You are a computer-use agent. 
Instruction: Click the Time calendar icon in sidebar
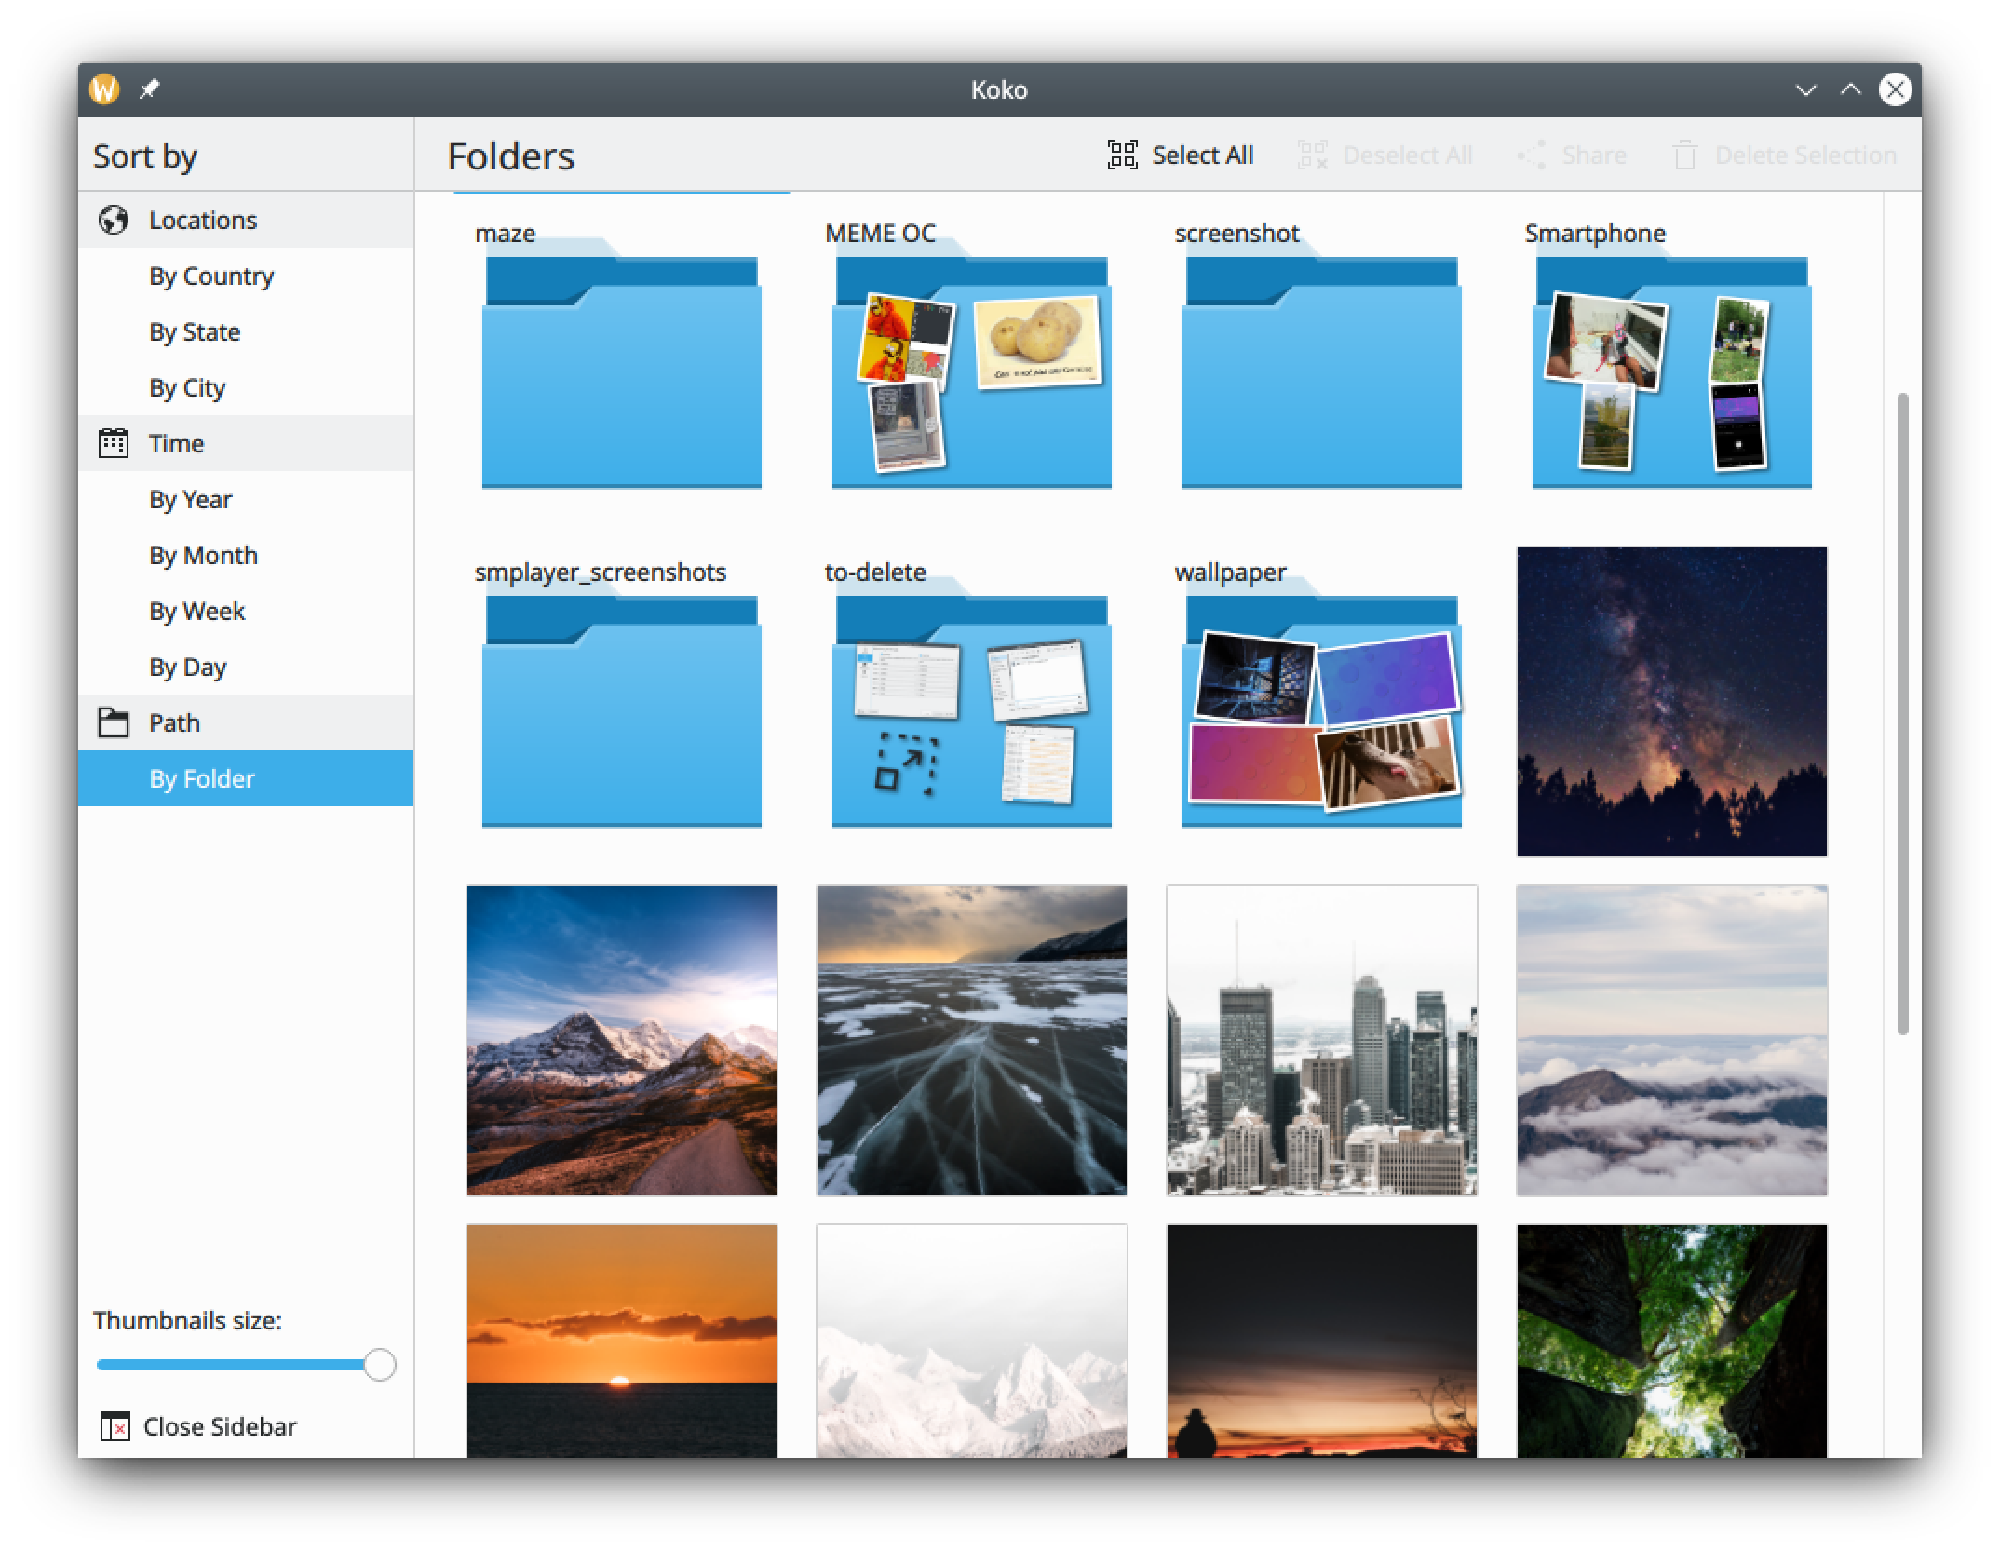pos(113,442)
